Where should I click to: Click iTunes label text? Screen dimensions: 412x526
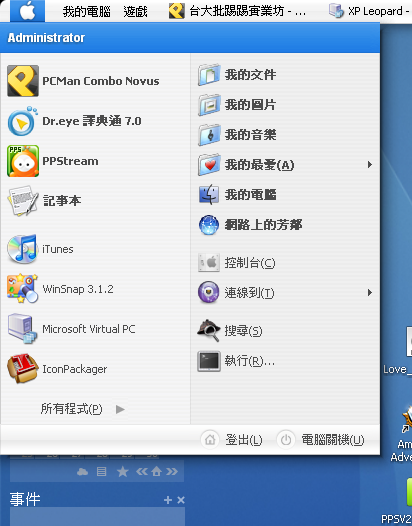point(58,249)
